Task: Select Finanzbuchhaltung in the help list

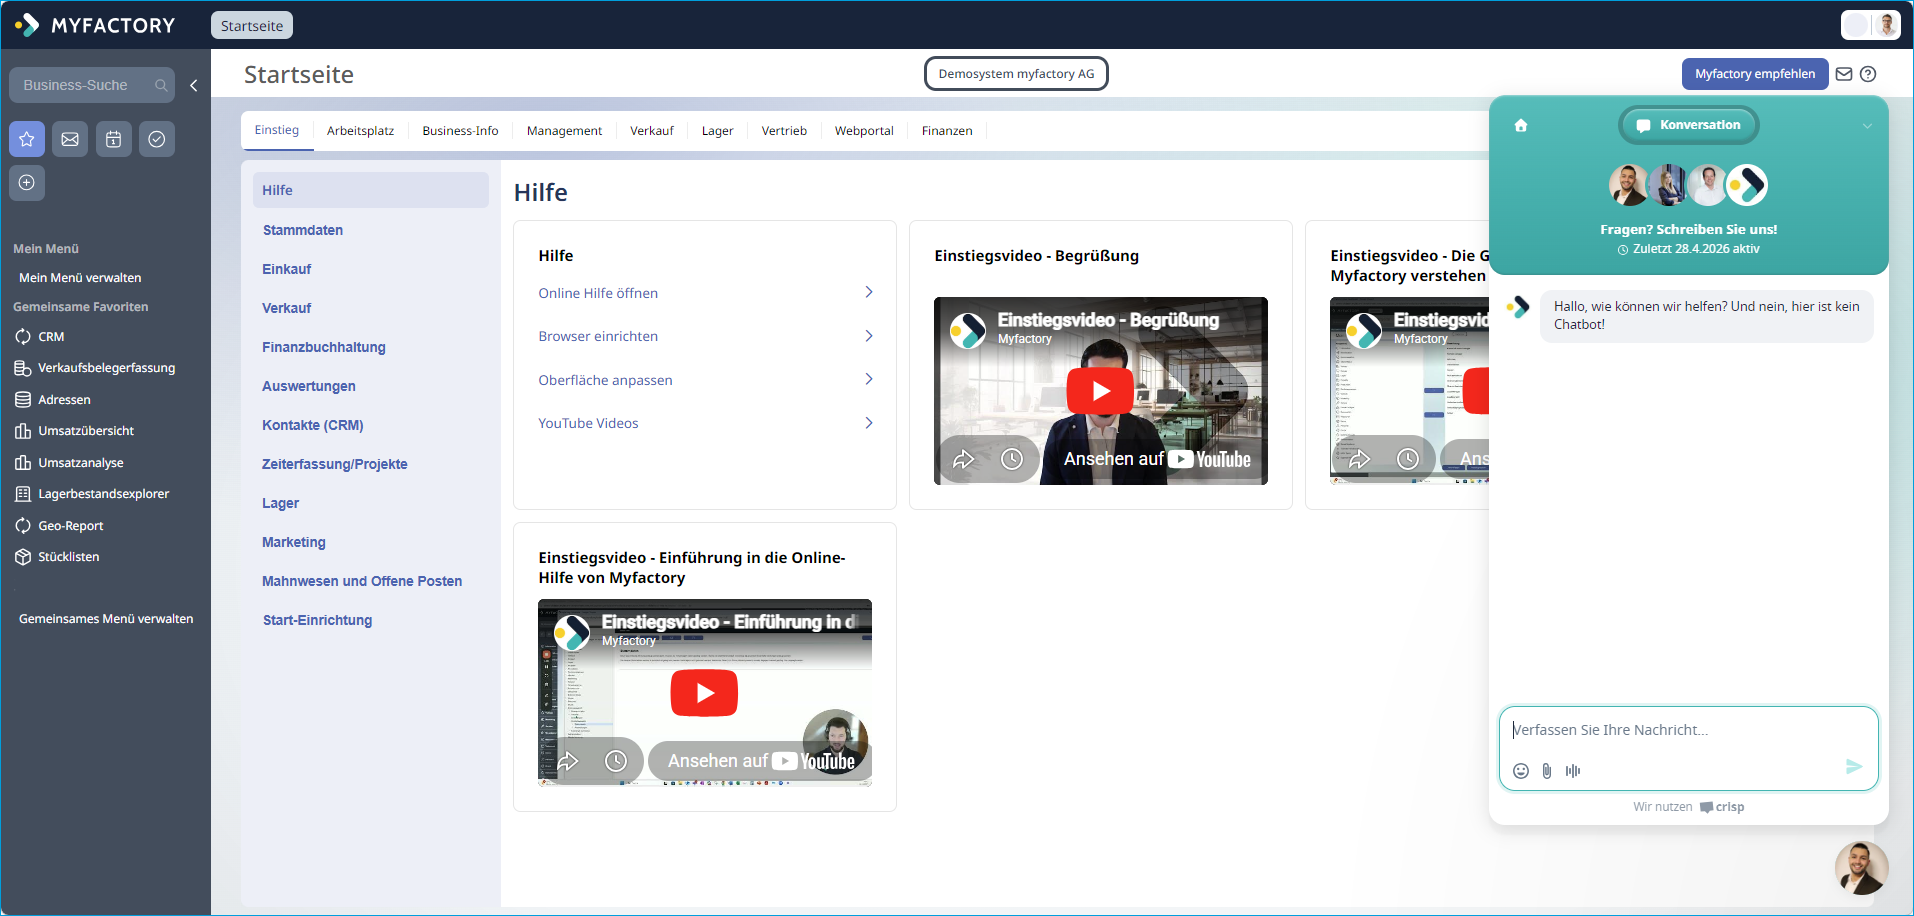Action: (x=324, y=347)
